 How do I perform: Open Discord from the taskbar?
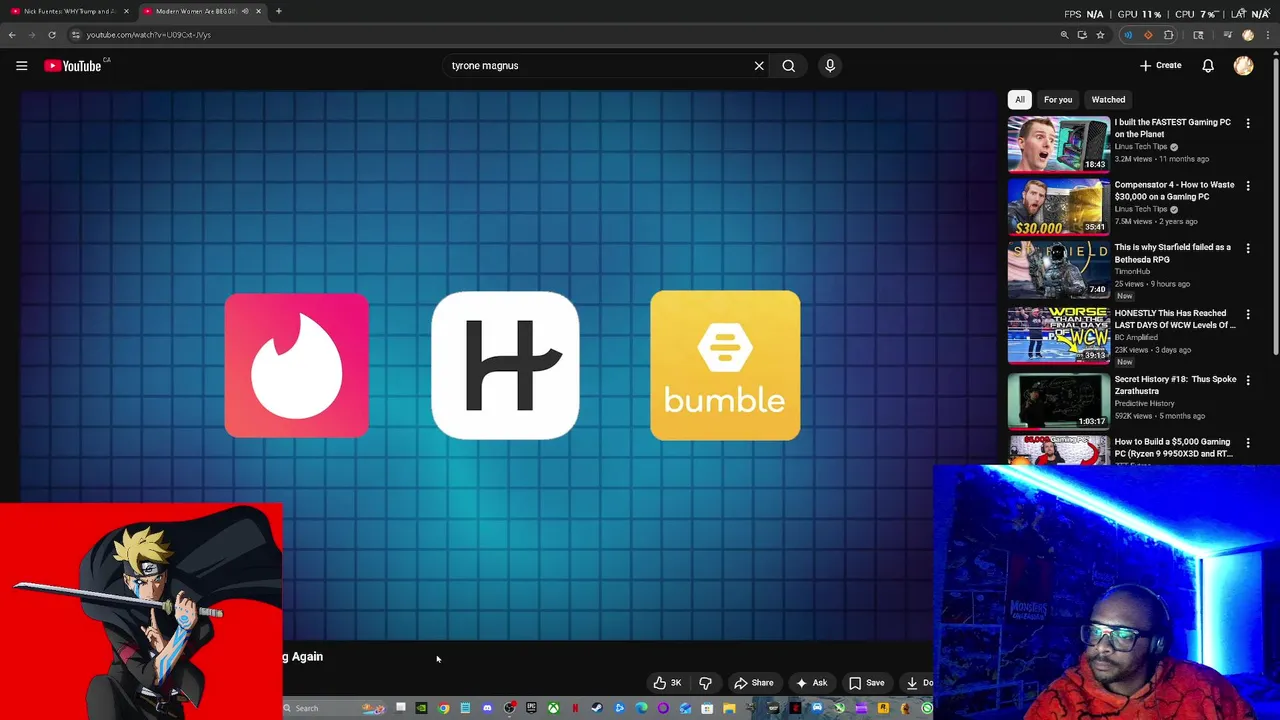(x=487, y=708)
